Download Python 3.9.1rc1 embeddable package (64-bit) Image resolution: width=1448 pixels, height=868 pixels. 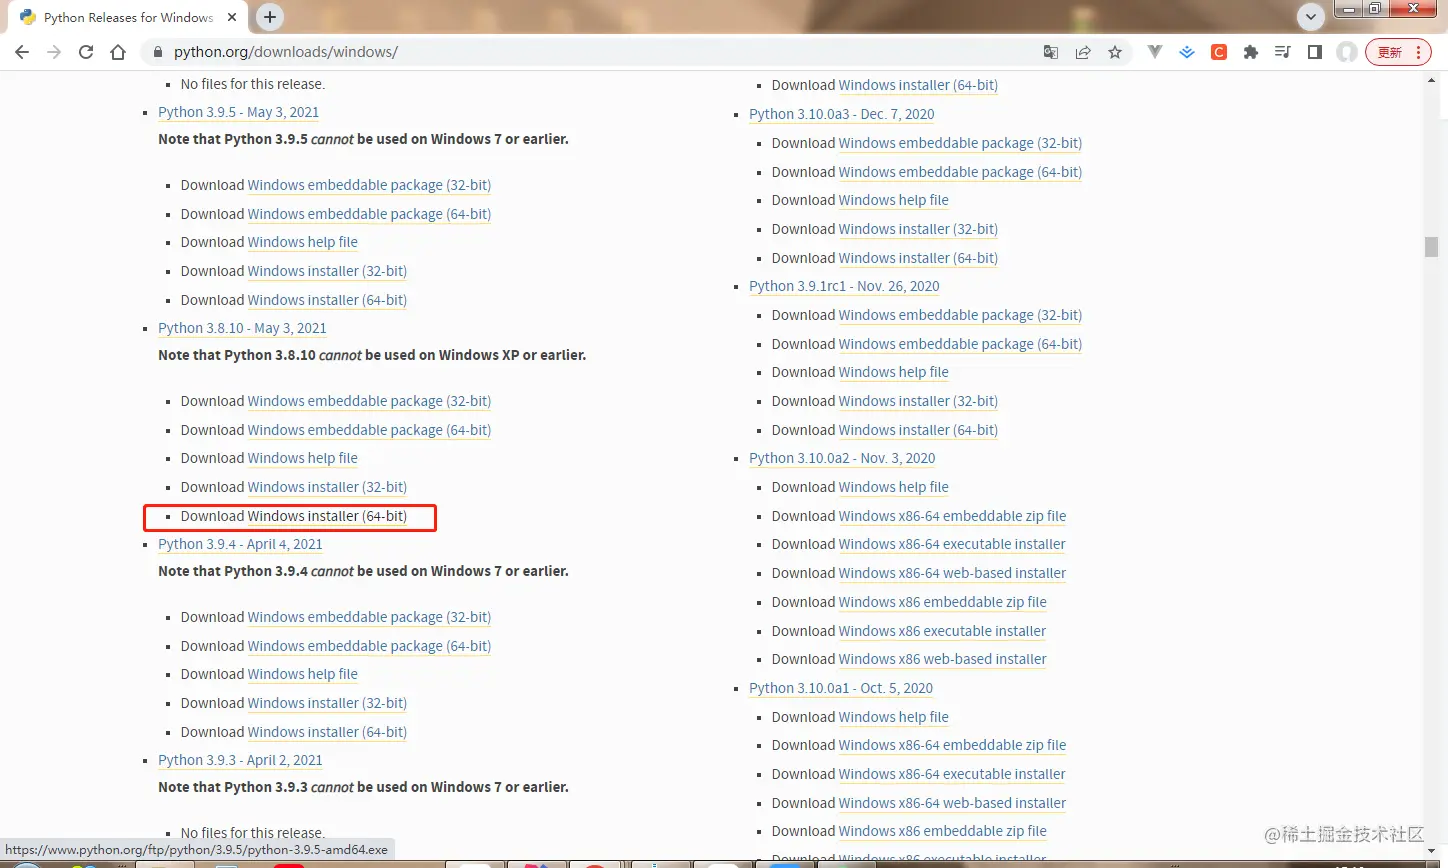(x=960, y=344)
